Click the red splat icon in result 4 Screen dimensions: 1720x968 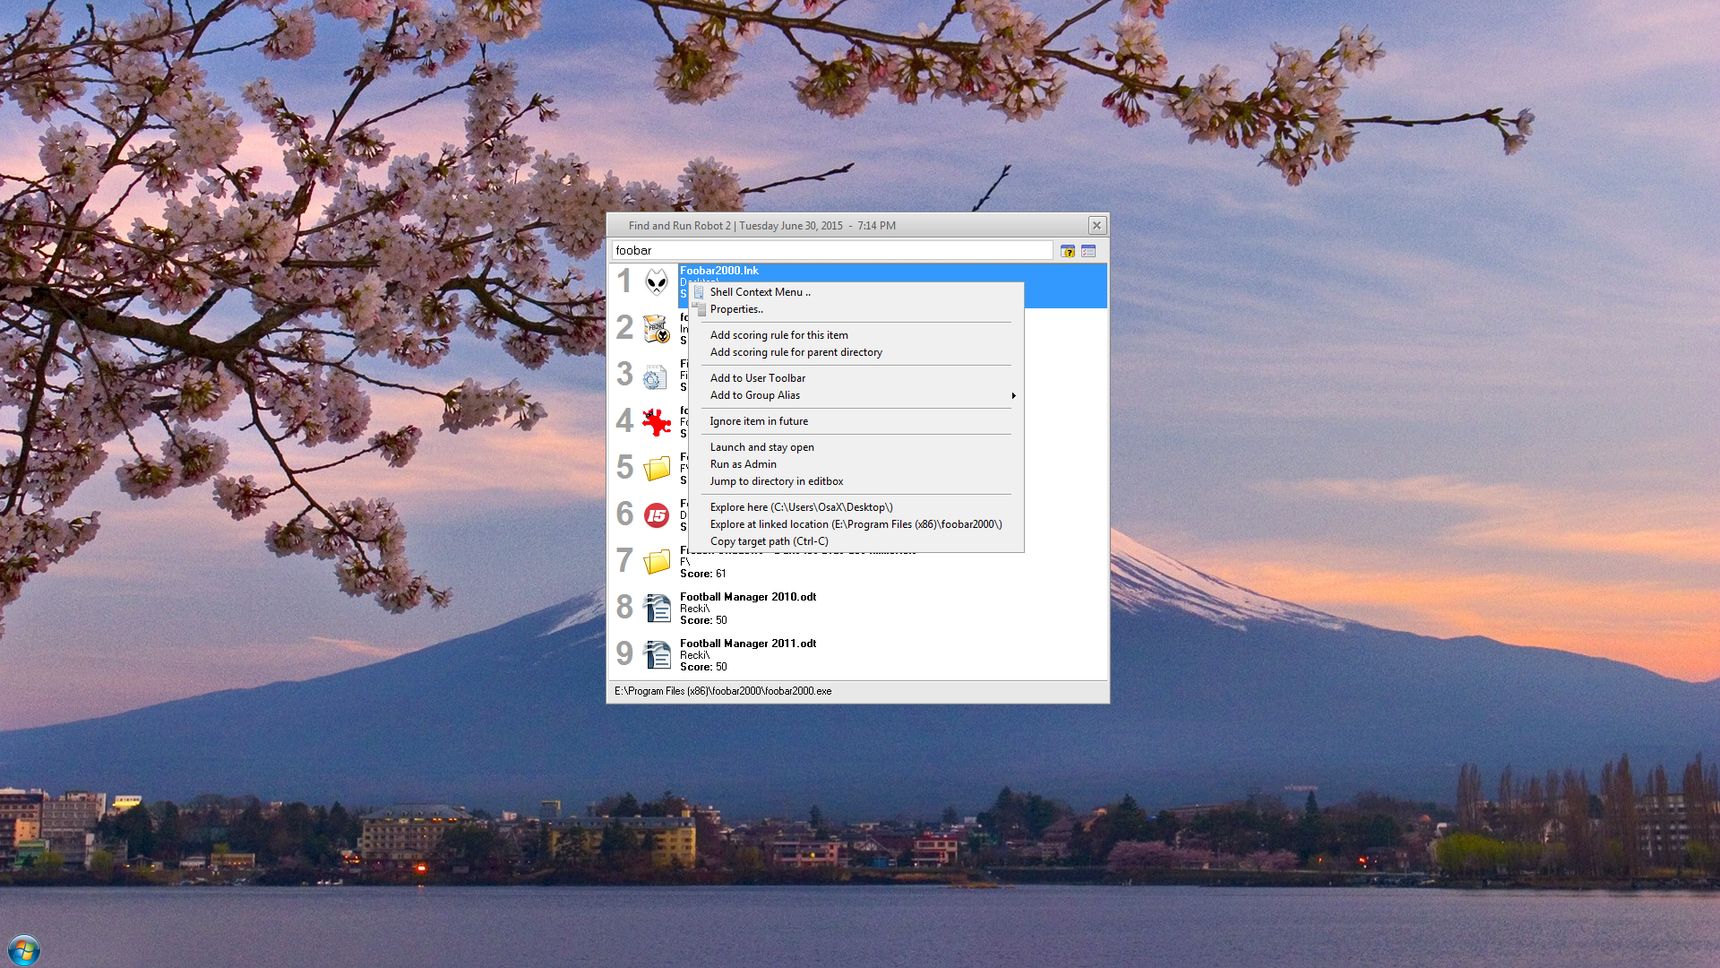tap(657, 422)
